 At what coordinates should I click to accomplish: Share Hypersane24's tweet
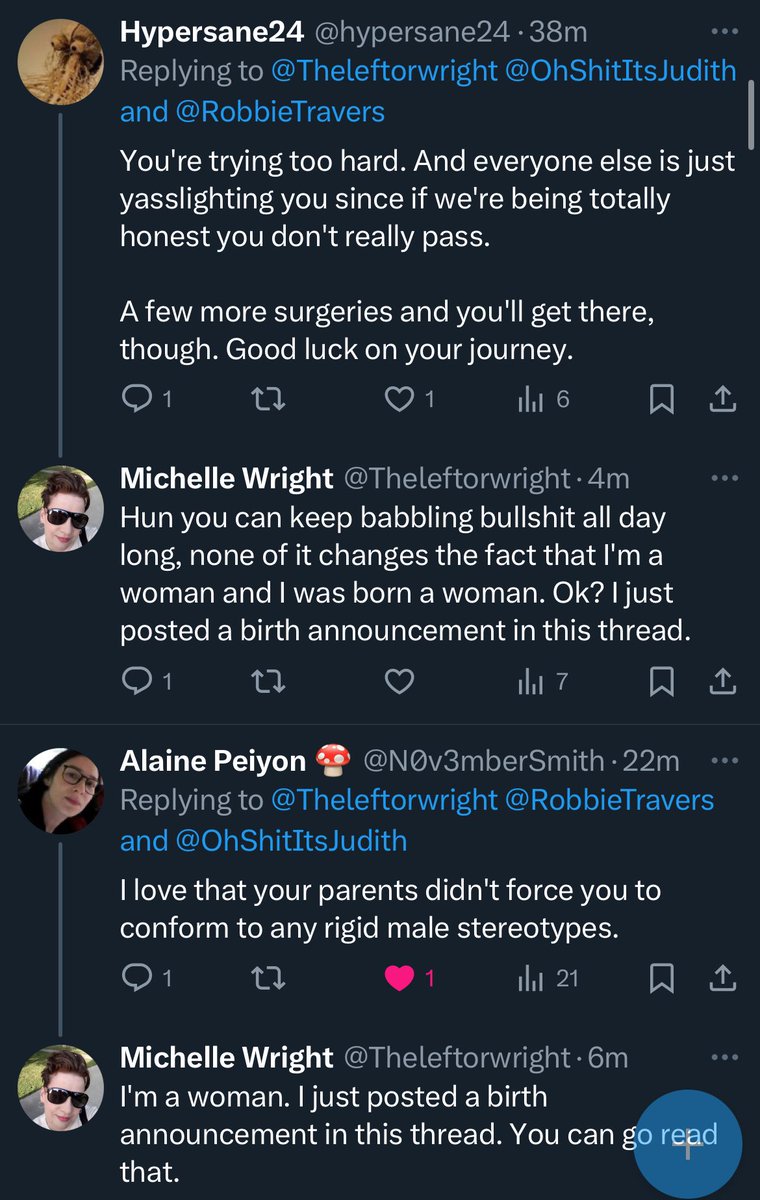click(x=722, y=400)
